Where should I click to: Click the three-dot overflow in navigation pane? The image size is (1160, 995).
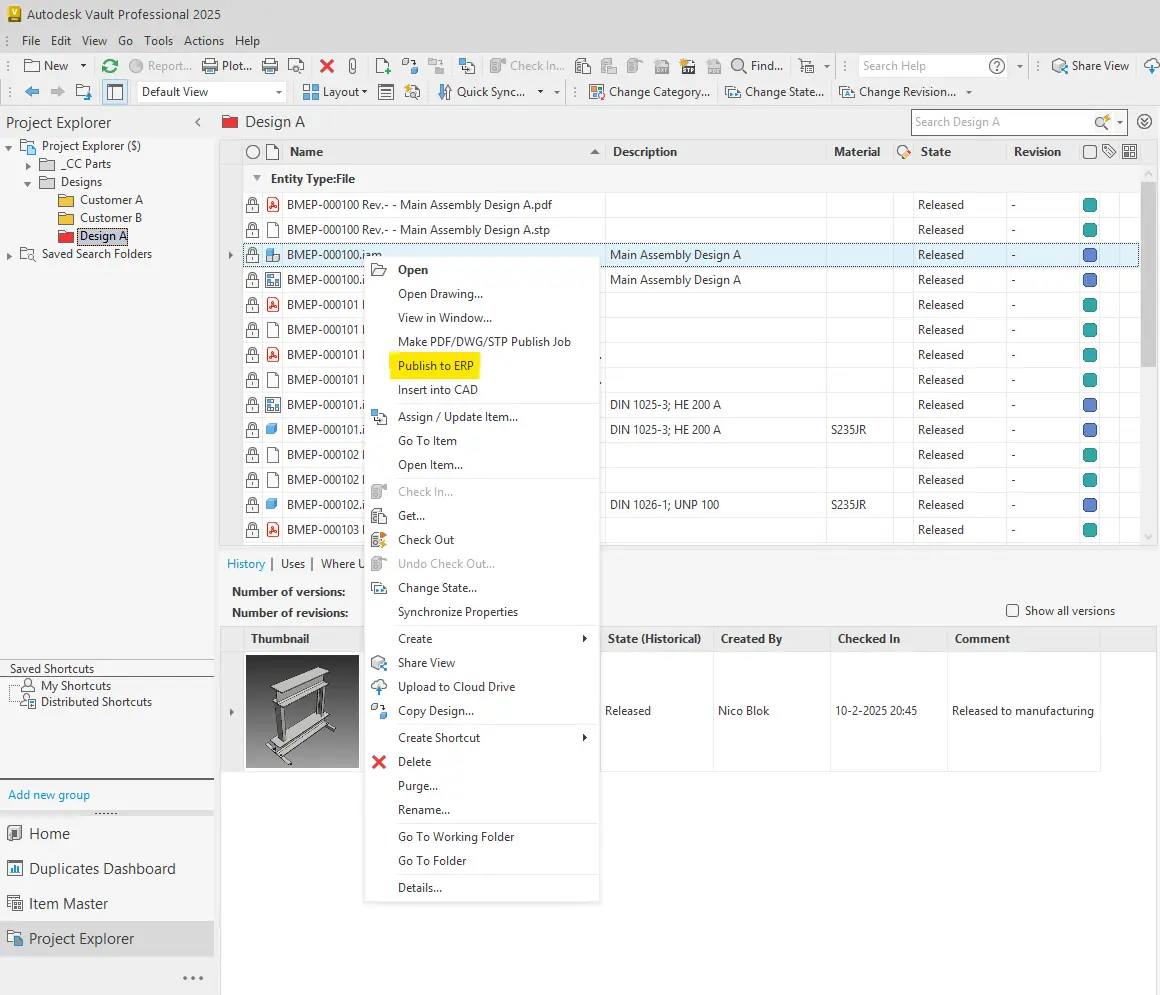click(193, 978)
